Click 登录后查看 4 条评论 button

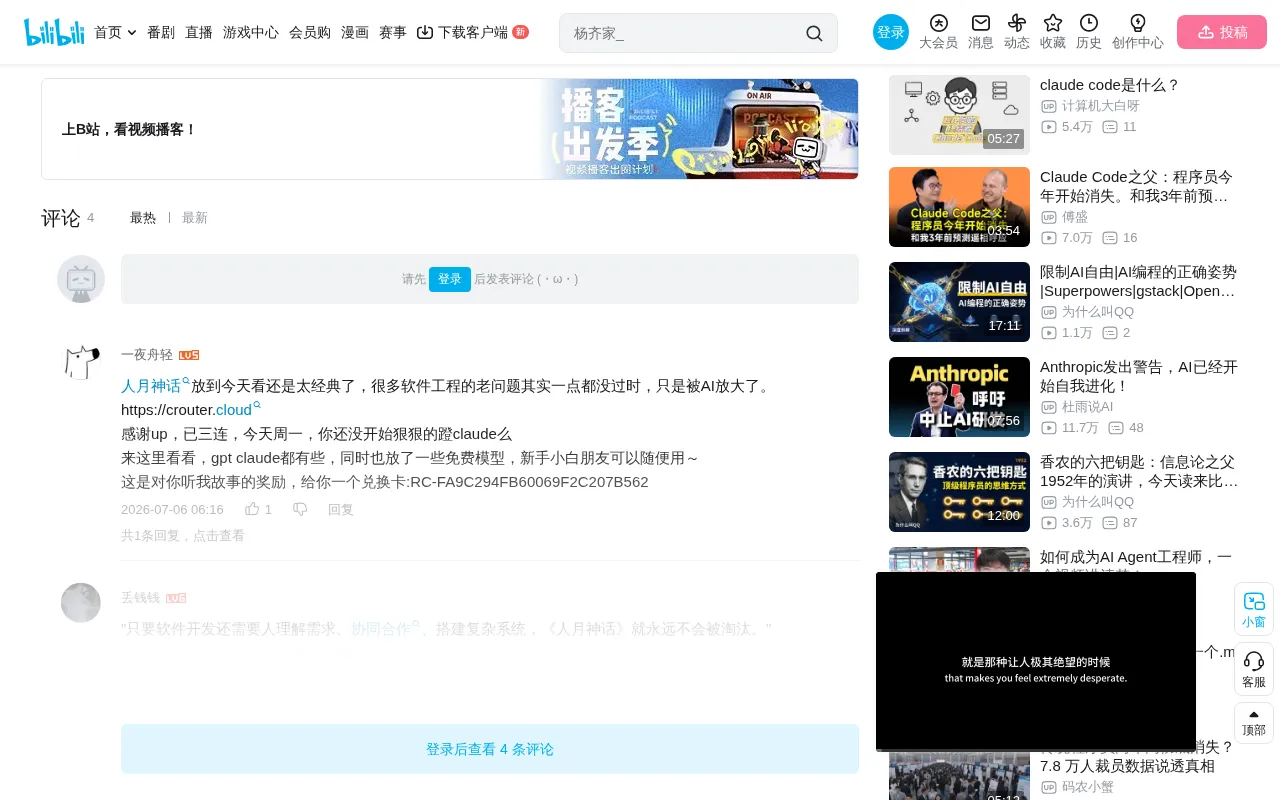click(x=490, y=749)
